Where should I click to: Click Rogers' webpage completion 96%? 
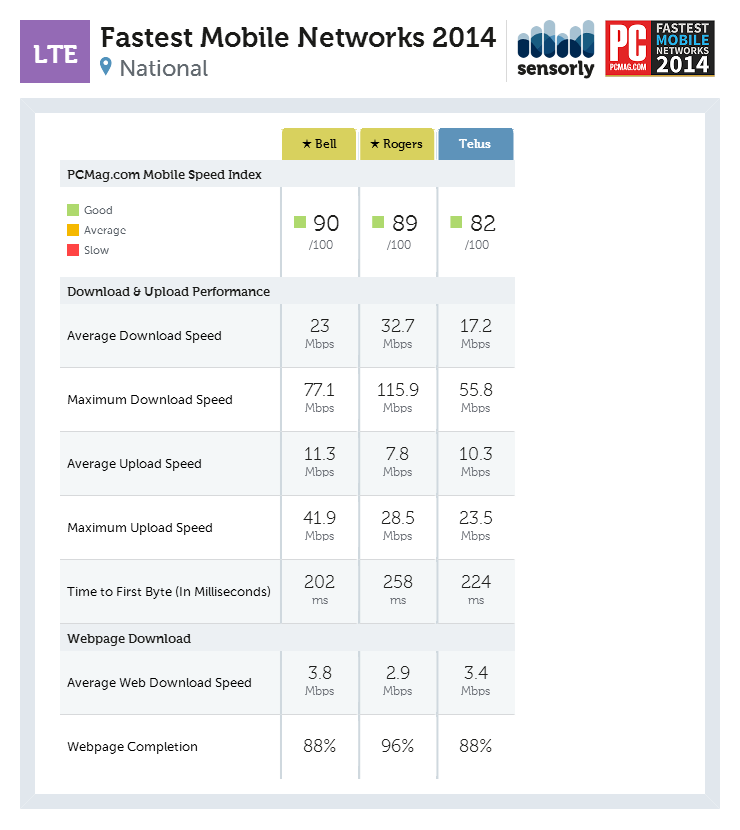coord(398,746)
